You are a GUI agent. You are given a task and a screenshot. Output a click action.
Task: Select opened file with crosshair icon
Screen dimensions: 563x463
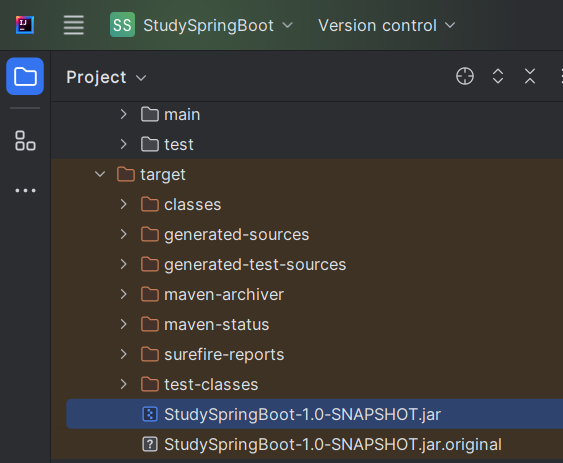point(465,76)
